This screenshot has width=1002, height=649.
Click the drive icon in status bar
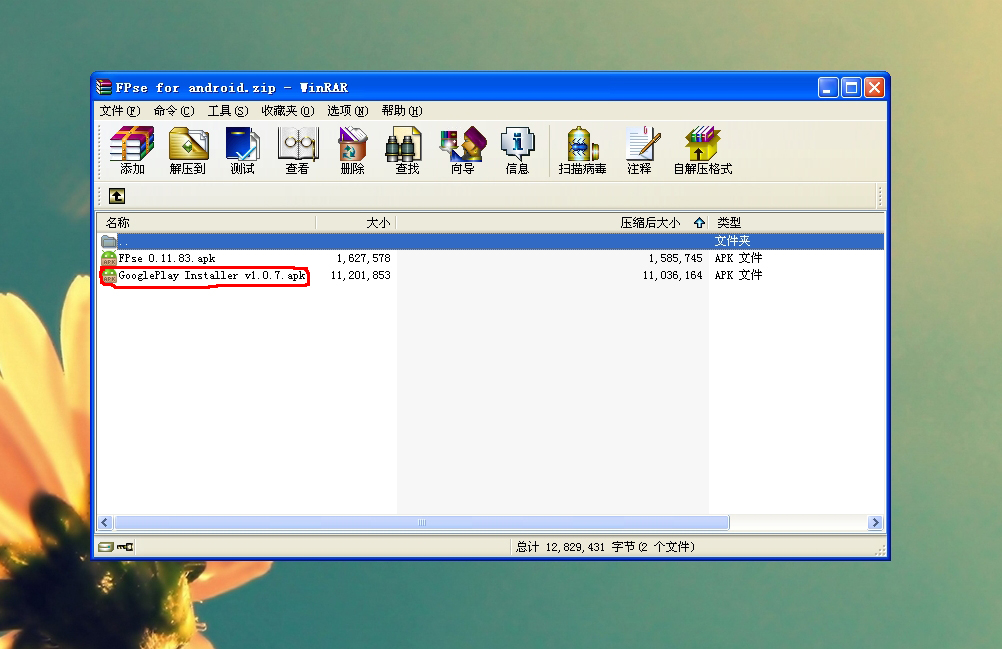click(105, 547)
